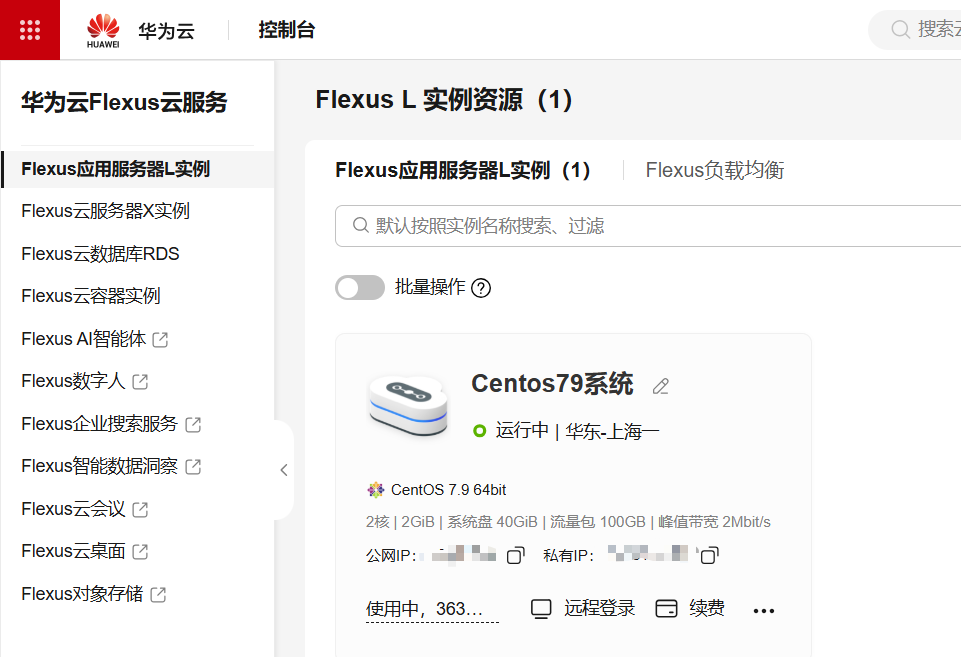Click the pencil icon to rename Centos79系统
Viewport: 961px width, 657px height.
660,386
